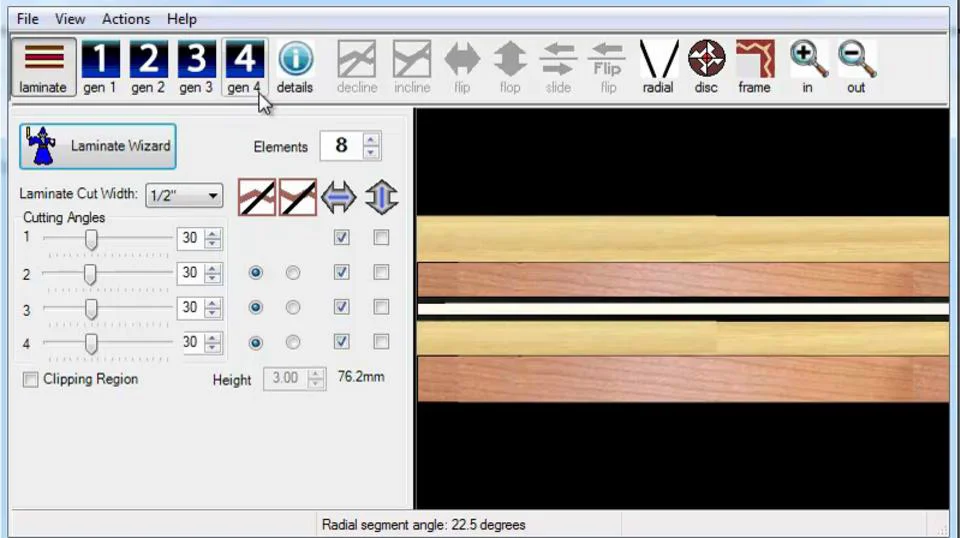Image resolution: width=960 pixels, height=538 pixels.
Task: Click the slide toolbar icon
Action: tap(558, 67)
